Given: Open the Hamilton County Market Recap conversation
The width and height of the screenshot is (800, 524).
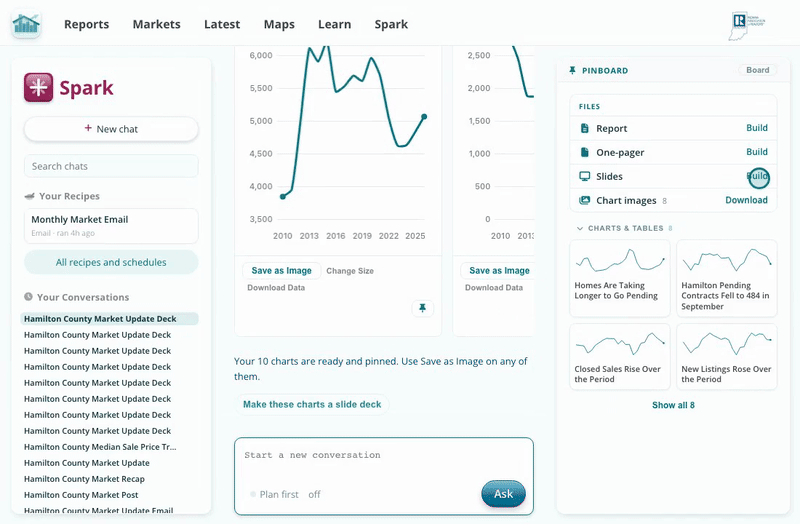Looking at the screenshot, I should tap(84, 479).
